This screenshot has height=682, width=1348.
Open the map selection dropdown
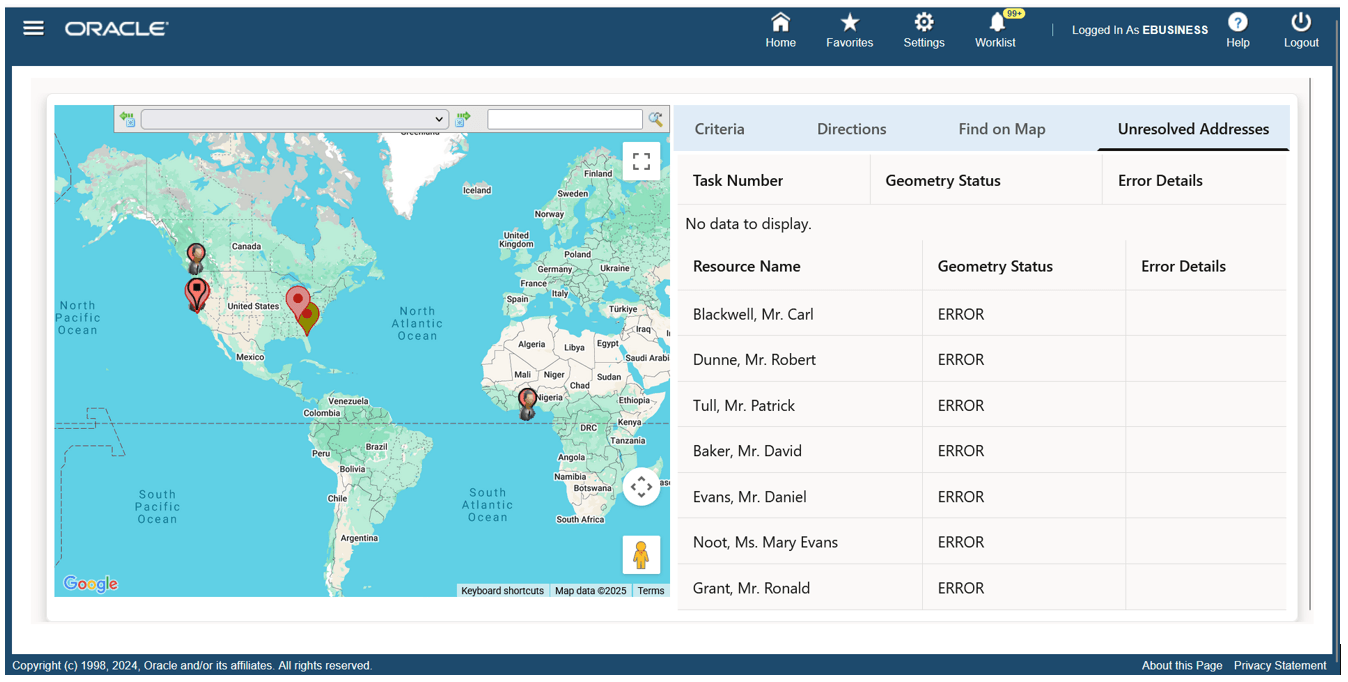point(438,118)
